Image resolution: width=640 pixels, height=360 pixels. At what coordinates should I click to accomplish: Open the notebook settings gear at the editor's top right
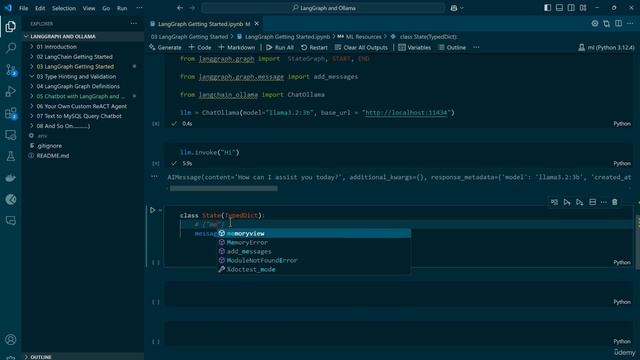click(x=595, y=24)
